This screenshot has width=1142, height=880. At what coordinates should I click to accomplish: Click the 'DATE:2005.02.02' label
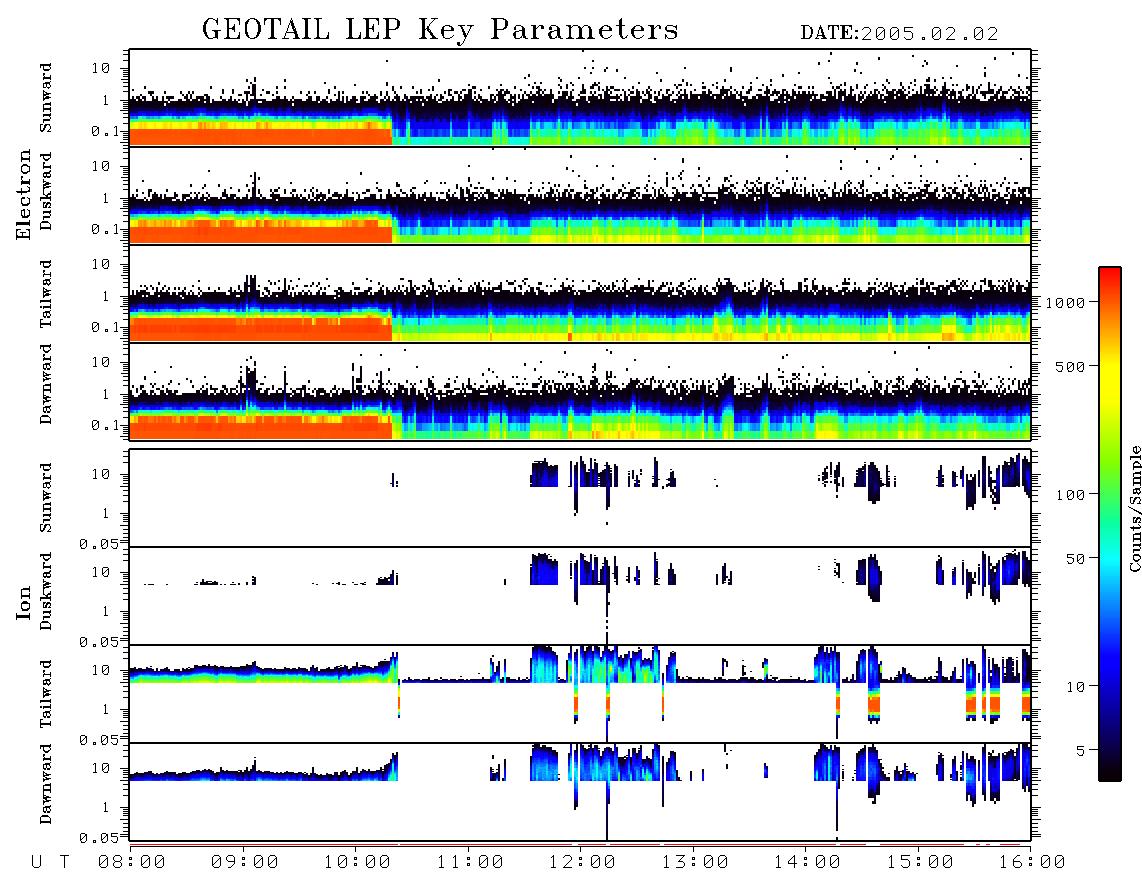tap(899, 33)
